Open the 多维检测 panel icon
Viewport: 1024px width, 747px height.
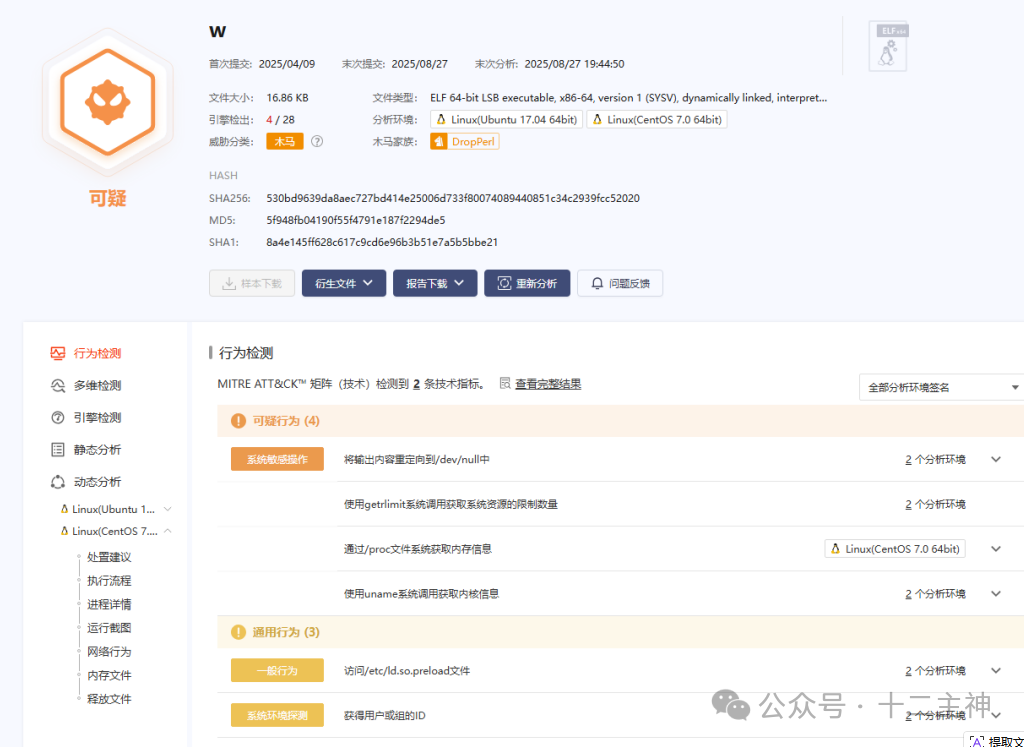pos(57,384)
